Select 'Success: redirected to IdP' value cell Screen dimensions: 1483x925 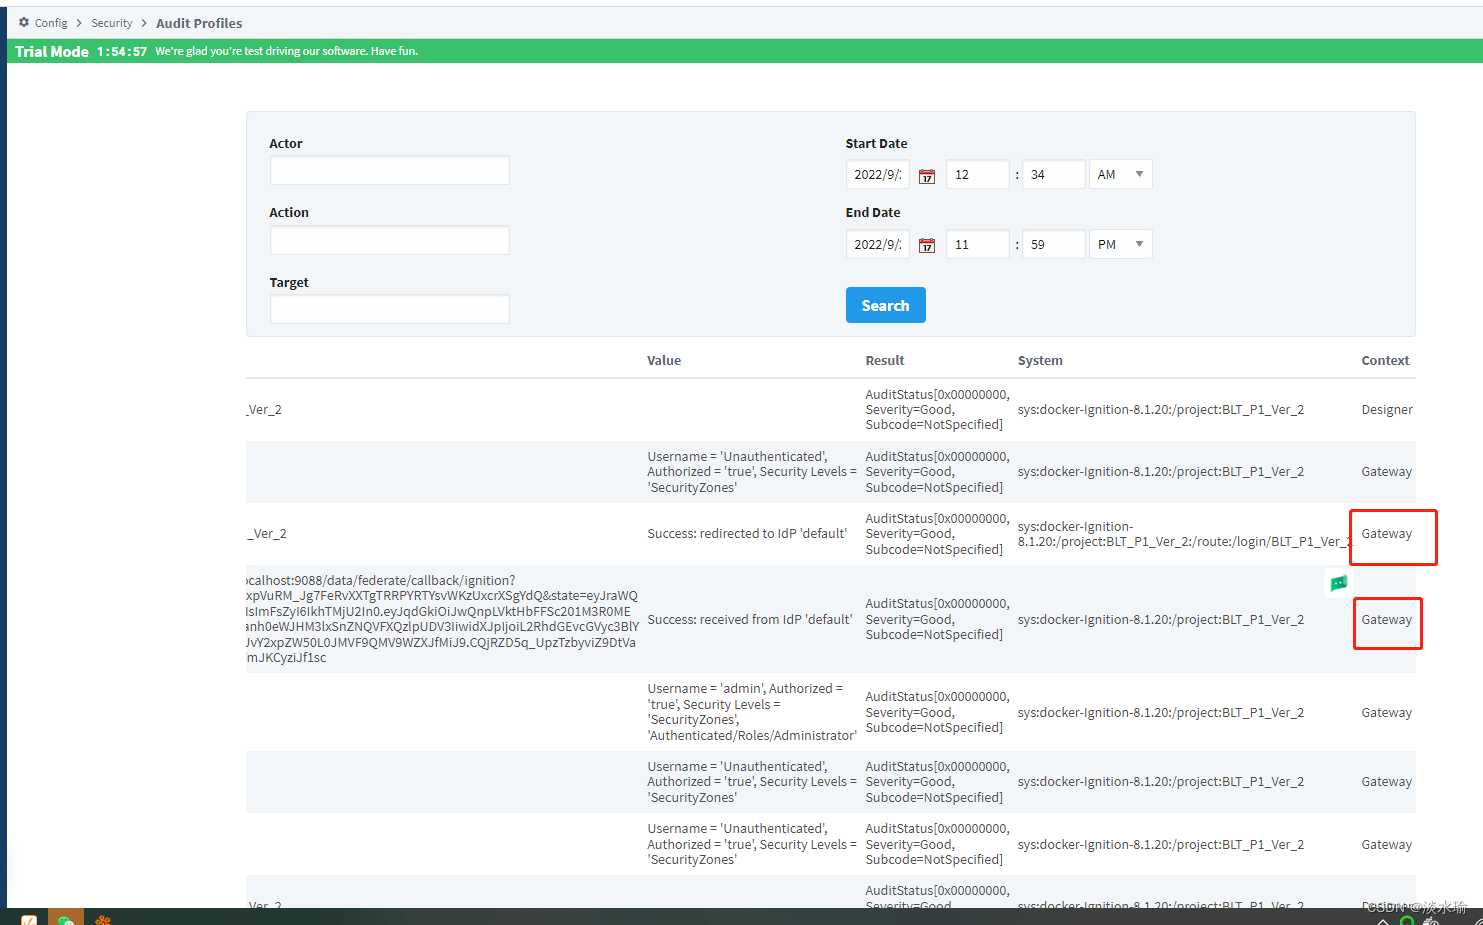[x=747, y=534]
